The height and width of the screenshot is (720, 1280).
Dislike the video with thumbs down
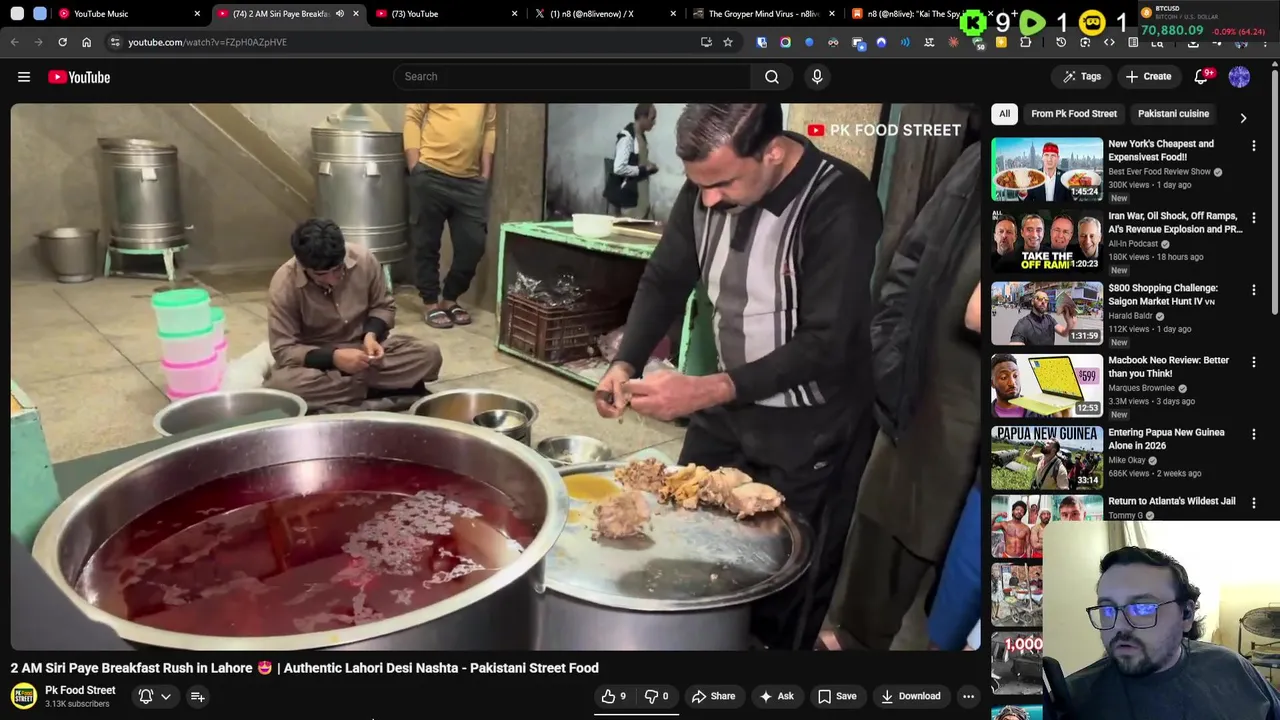pos(657,696)
